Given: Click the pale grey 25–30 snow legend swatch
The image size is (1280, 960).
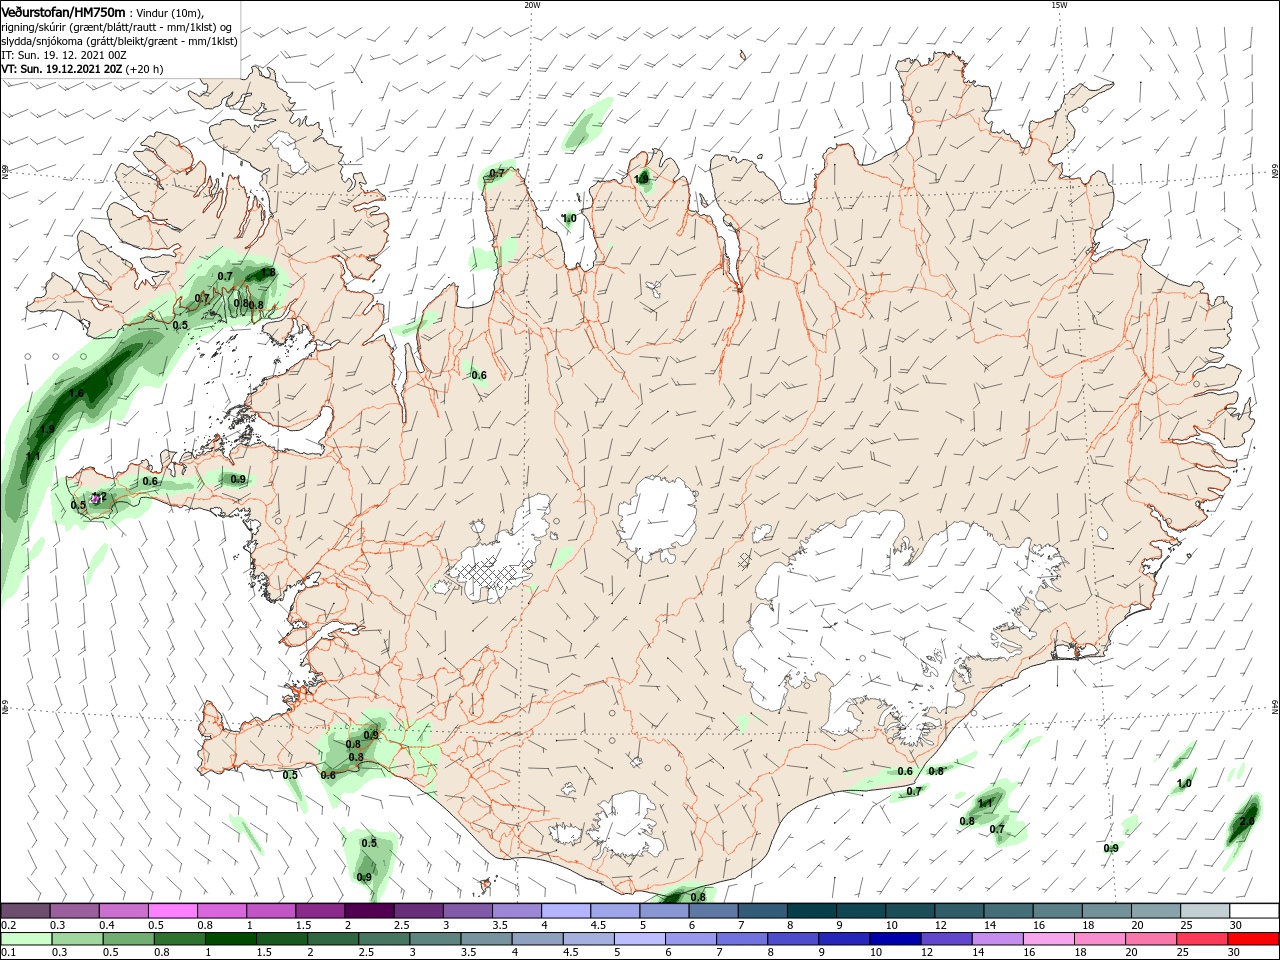Looking at the screenshot, I should (x=1204, y=911).
